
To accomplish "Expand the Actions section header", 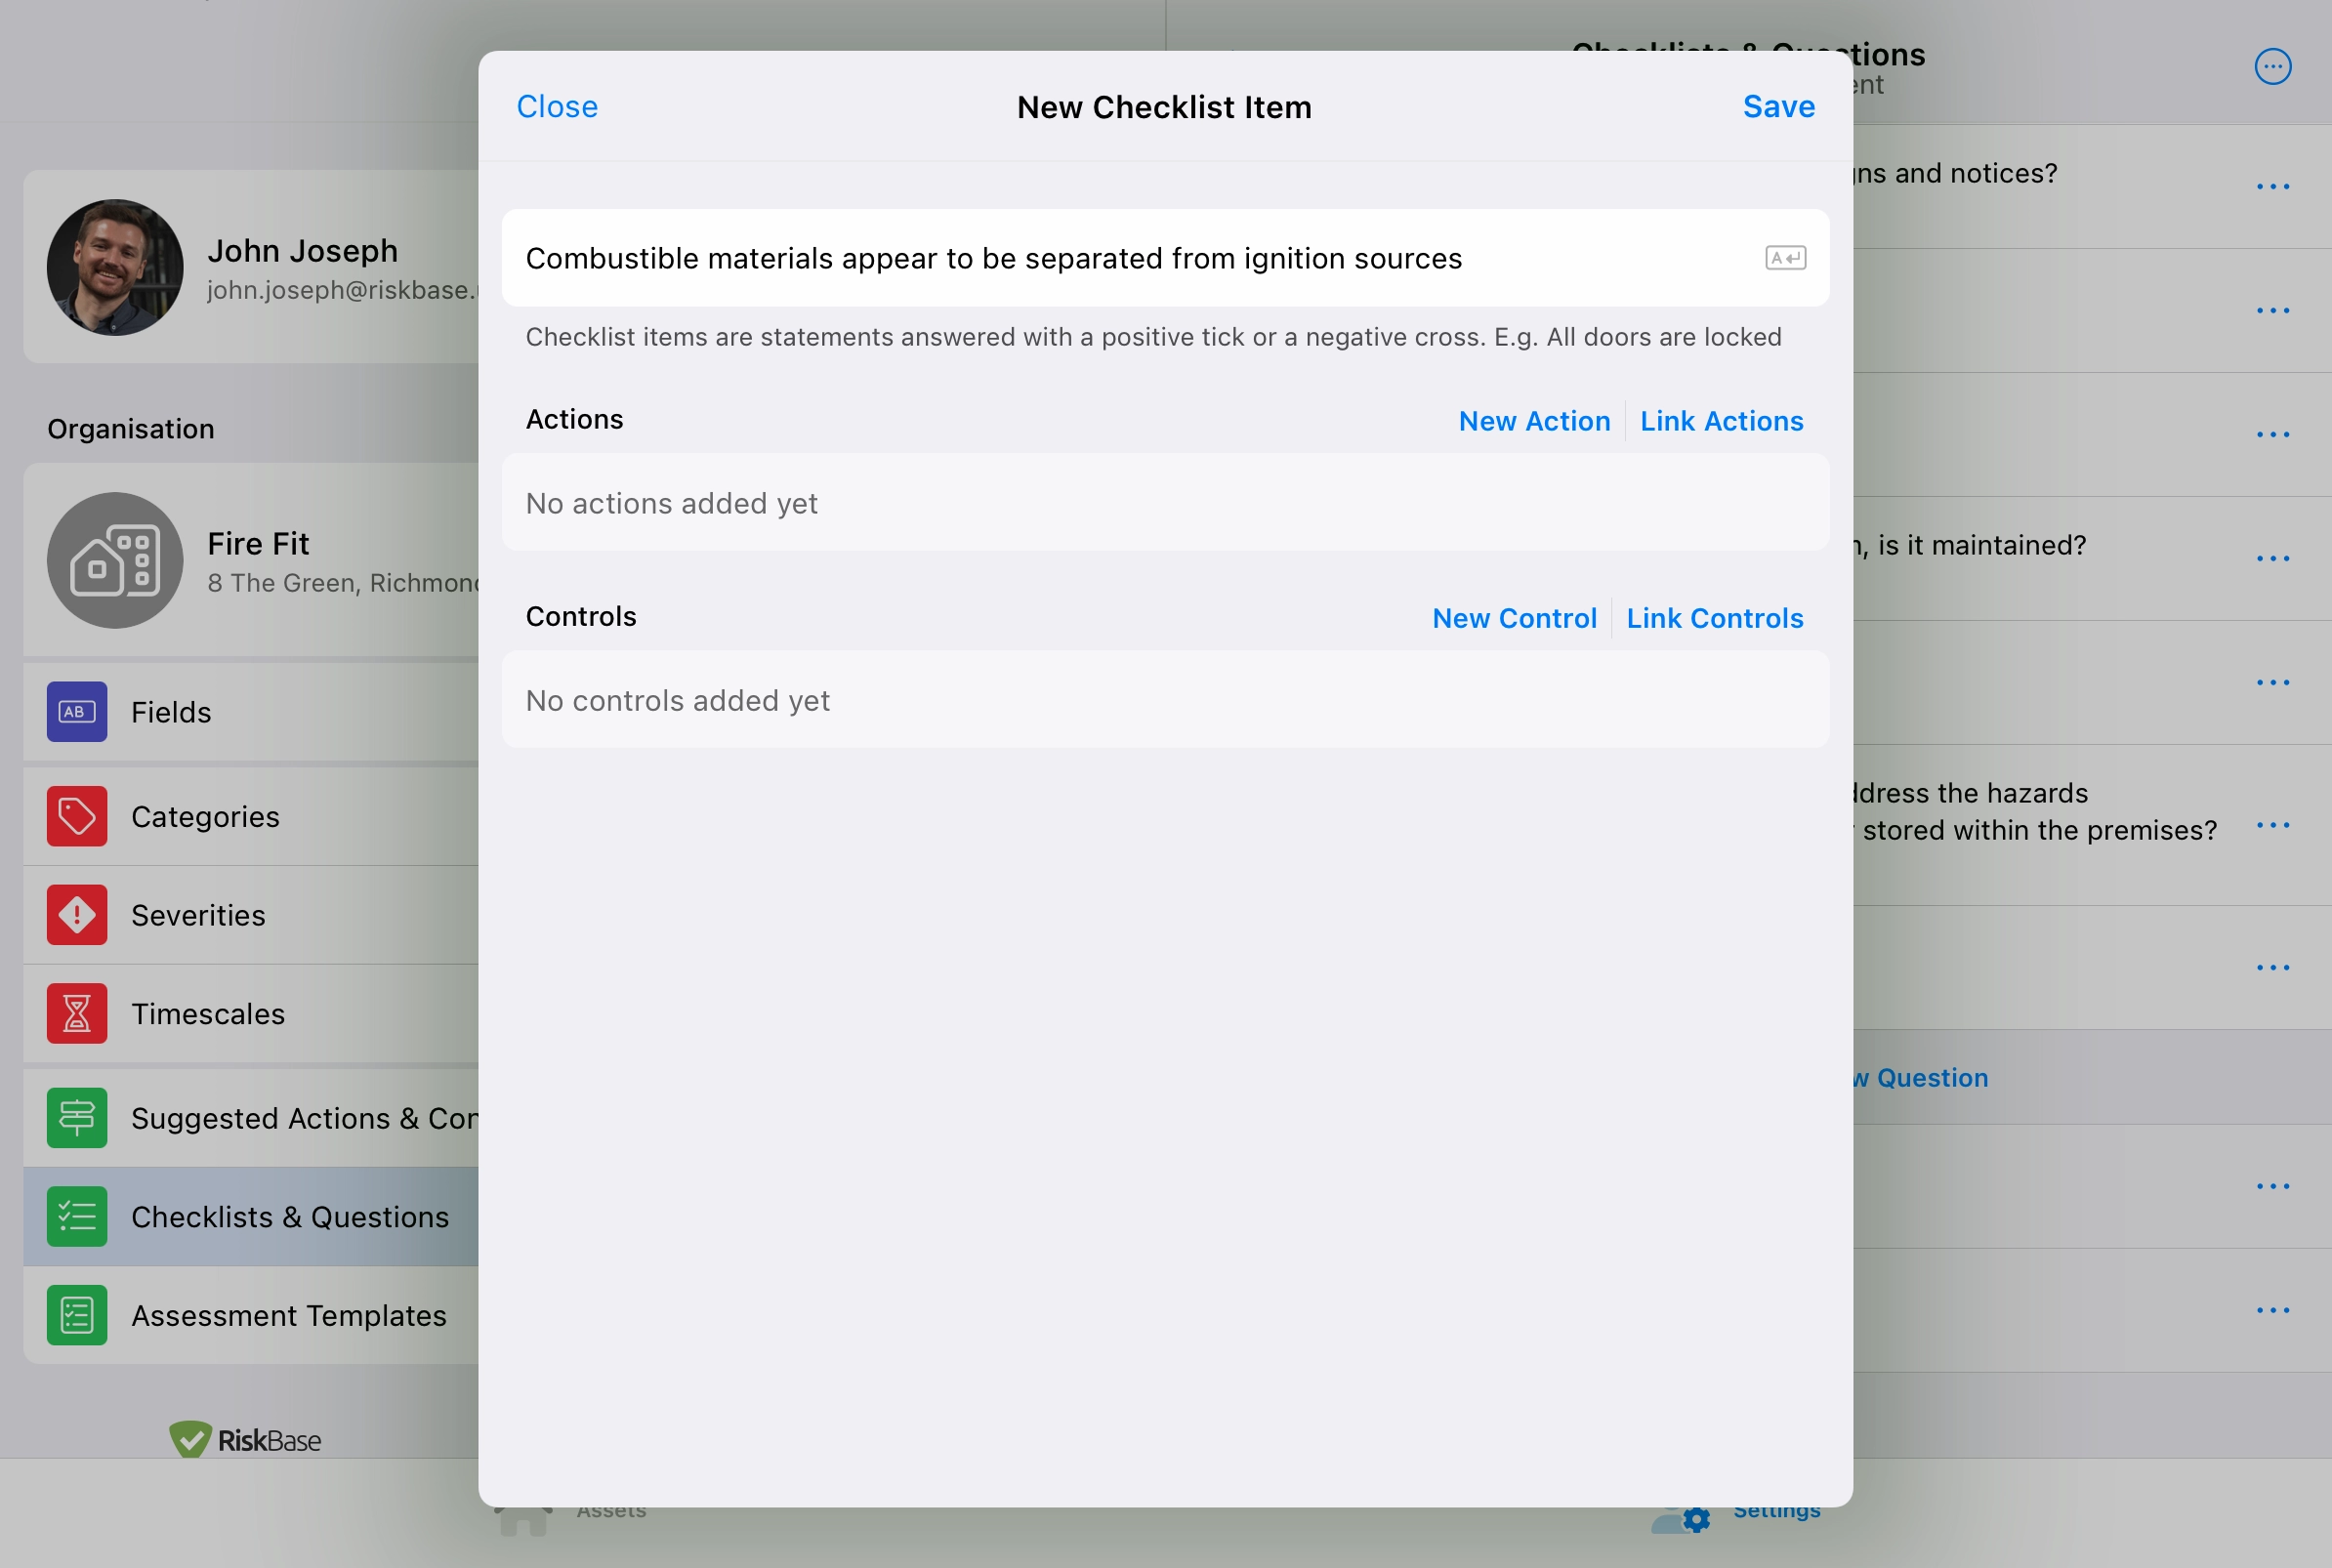I will point(574,420).
